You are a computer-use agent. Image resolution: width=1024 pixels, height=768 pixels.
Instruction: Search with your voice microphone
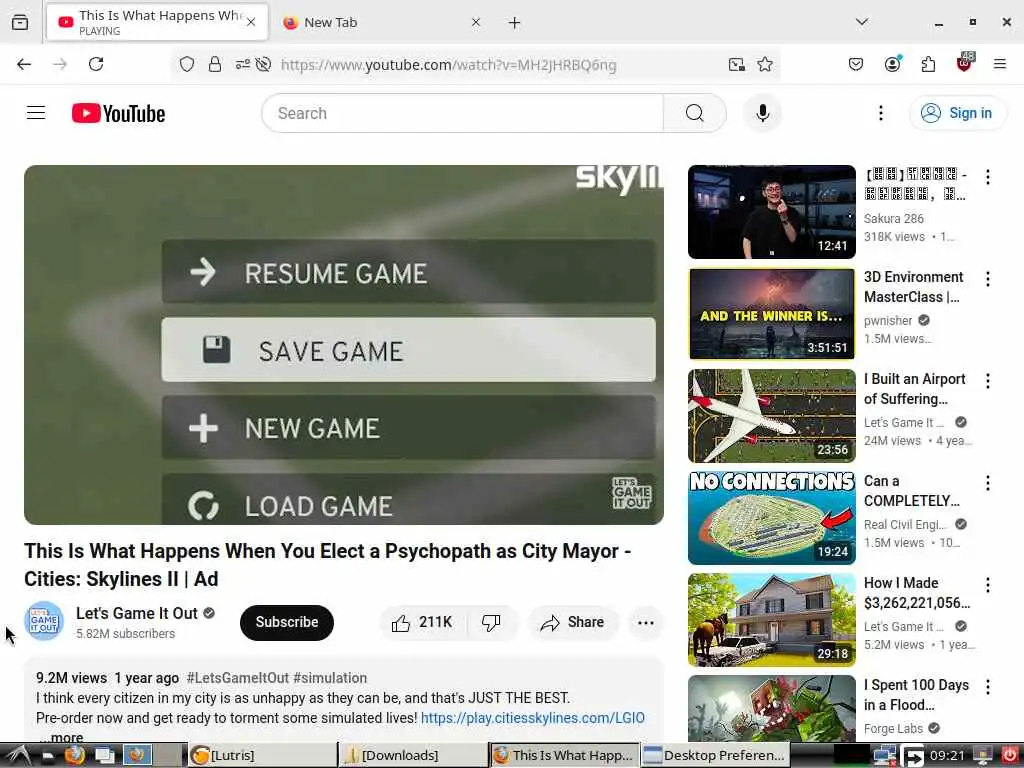click(762, 113)
